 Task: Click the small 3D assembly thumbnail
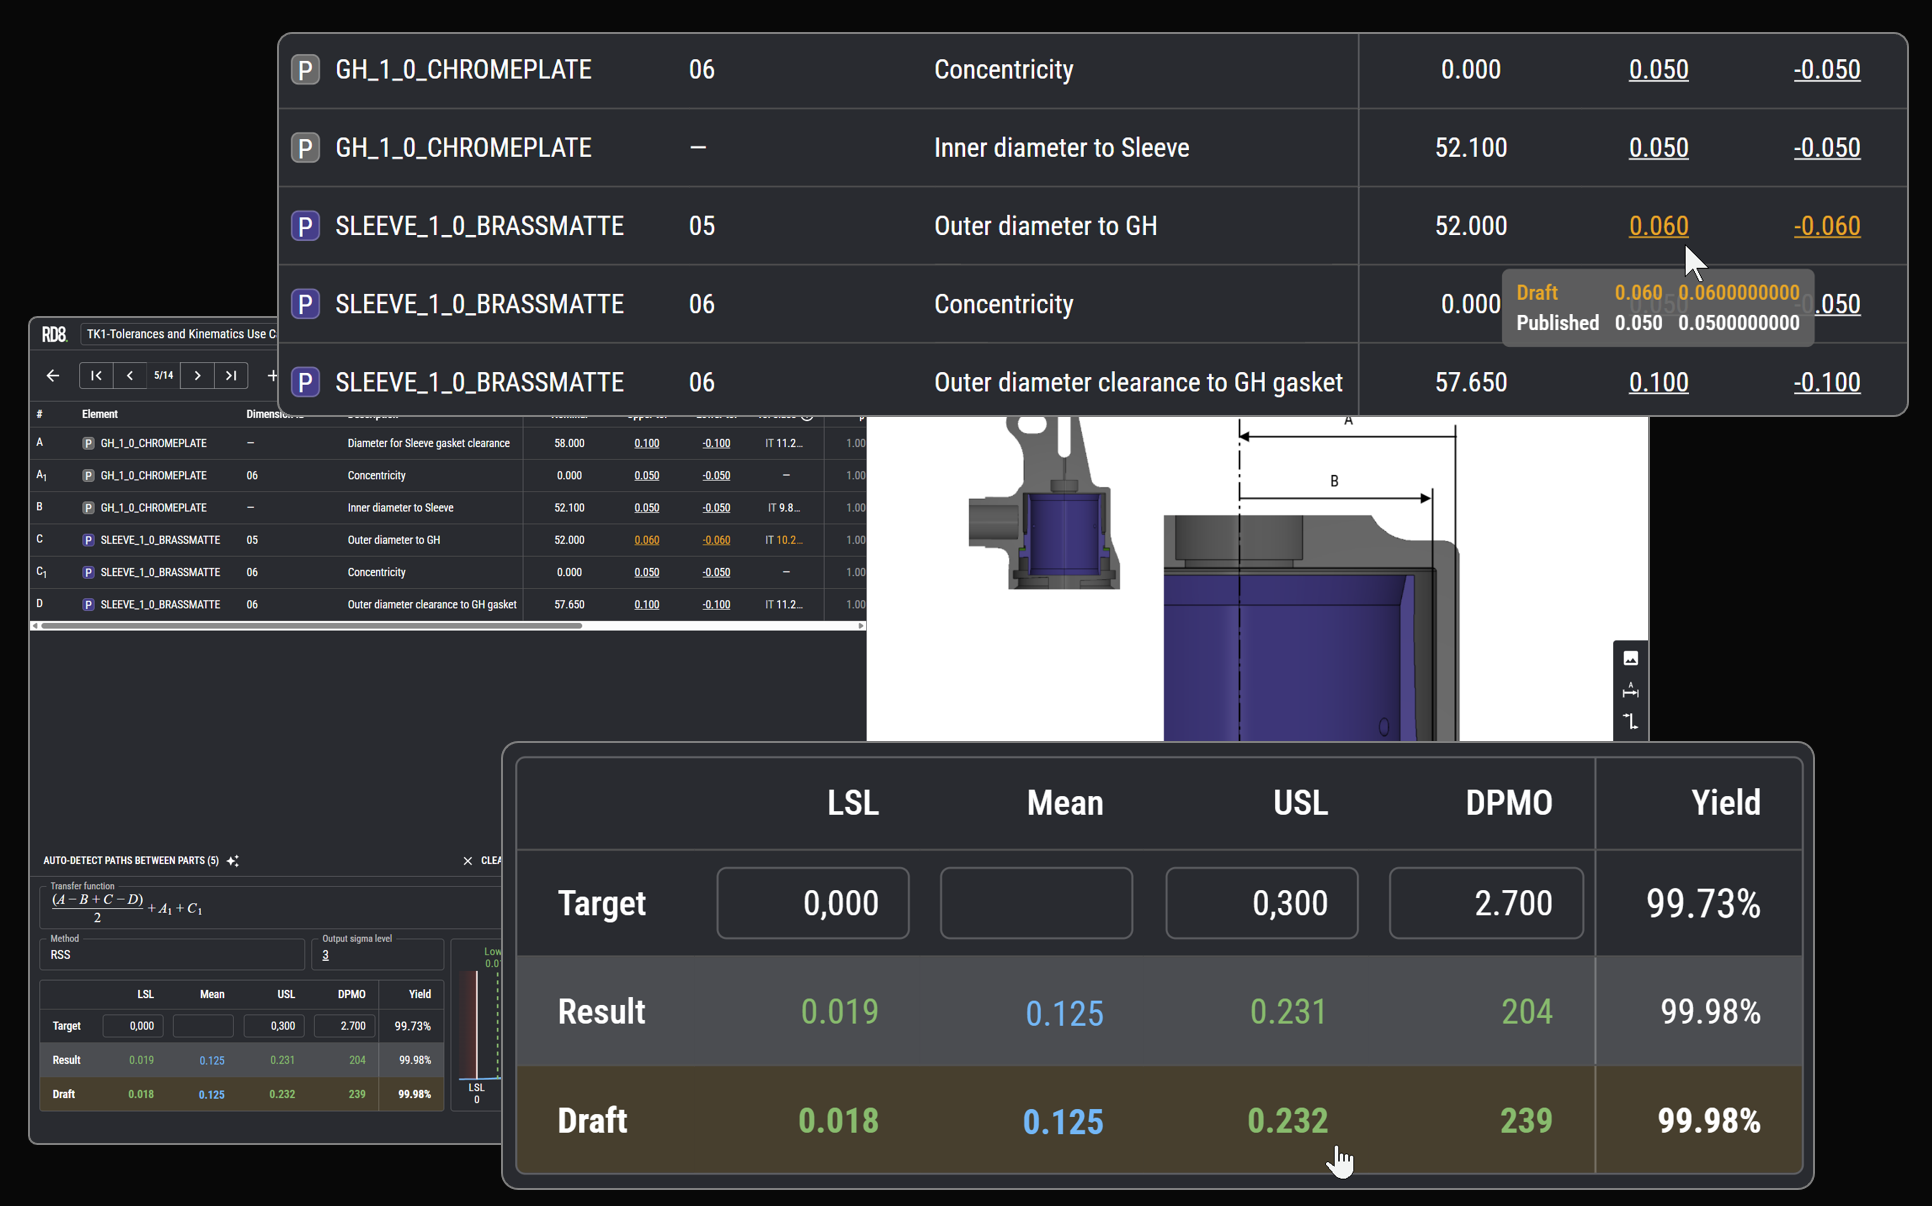[x=1044, y=504]
